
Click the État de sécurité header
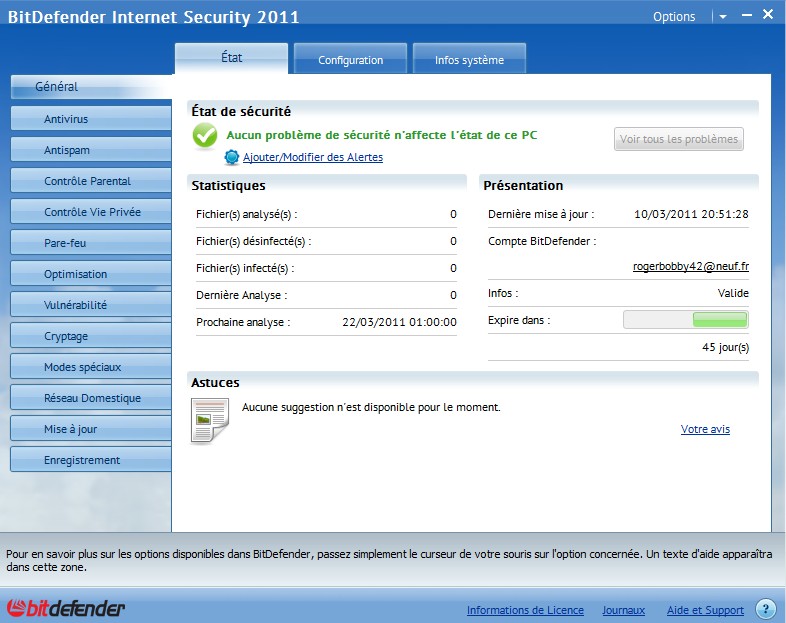[241, 111]
